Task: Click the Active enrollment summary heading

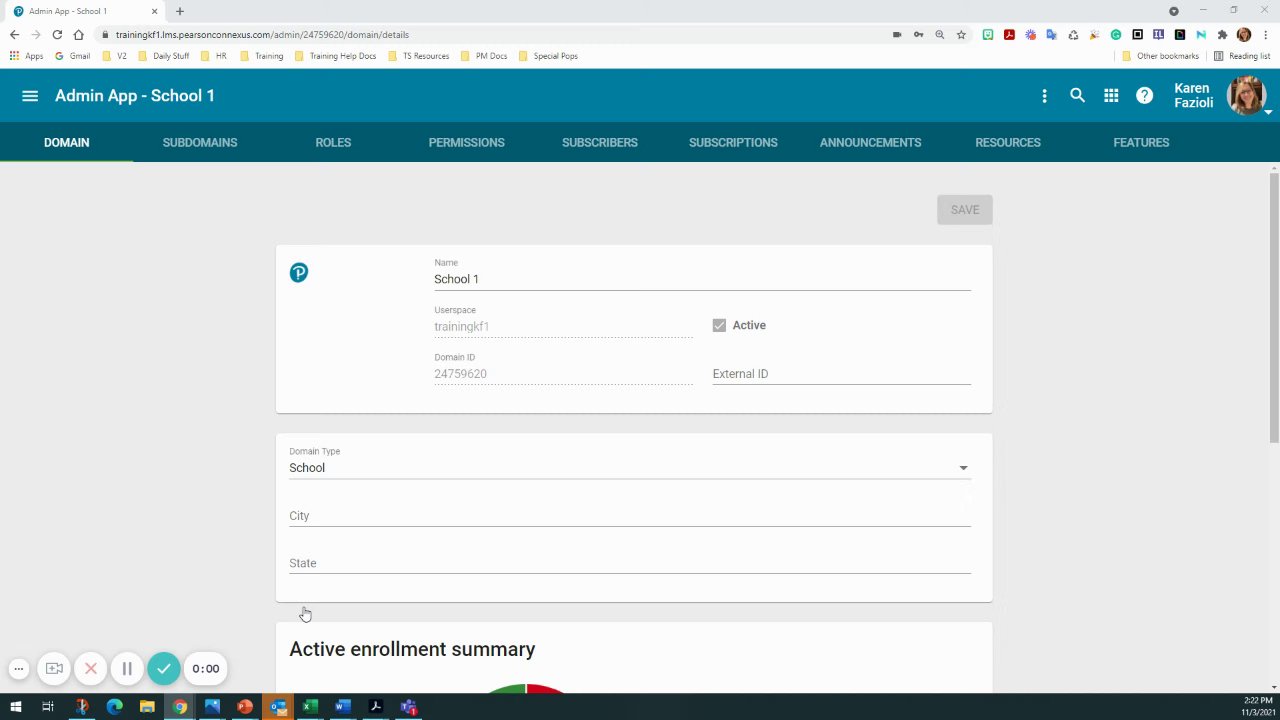Action: click(412, 649)
